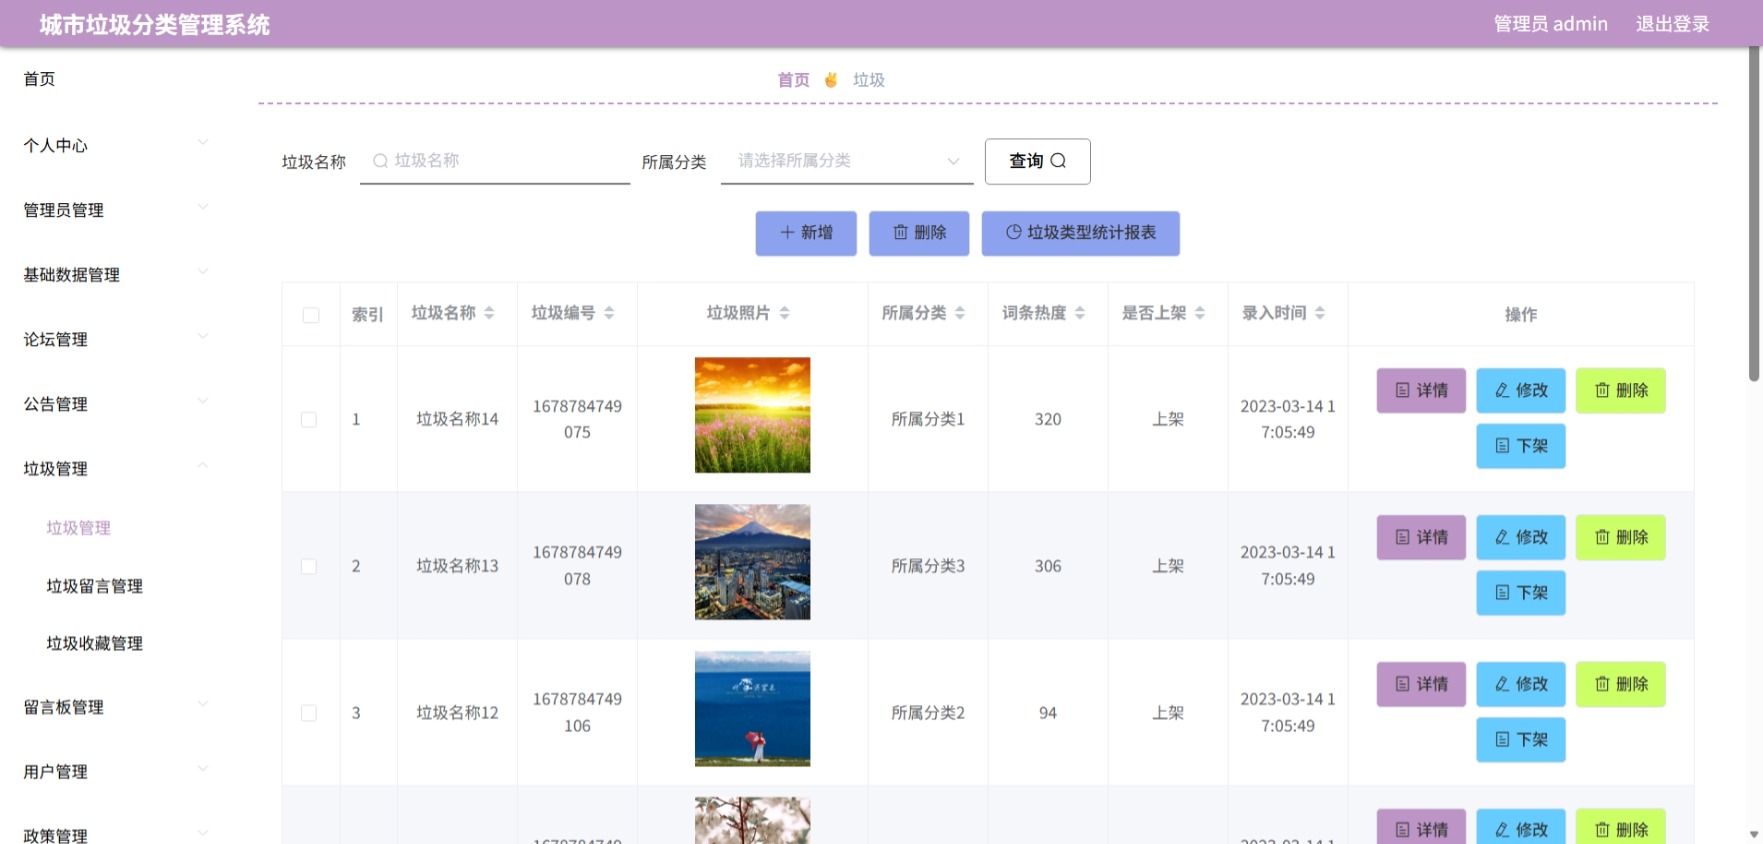
Task: Click the sort icon beside 所属分类 column header
Action: tap(960, 313)
